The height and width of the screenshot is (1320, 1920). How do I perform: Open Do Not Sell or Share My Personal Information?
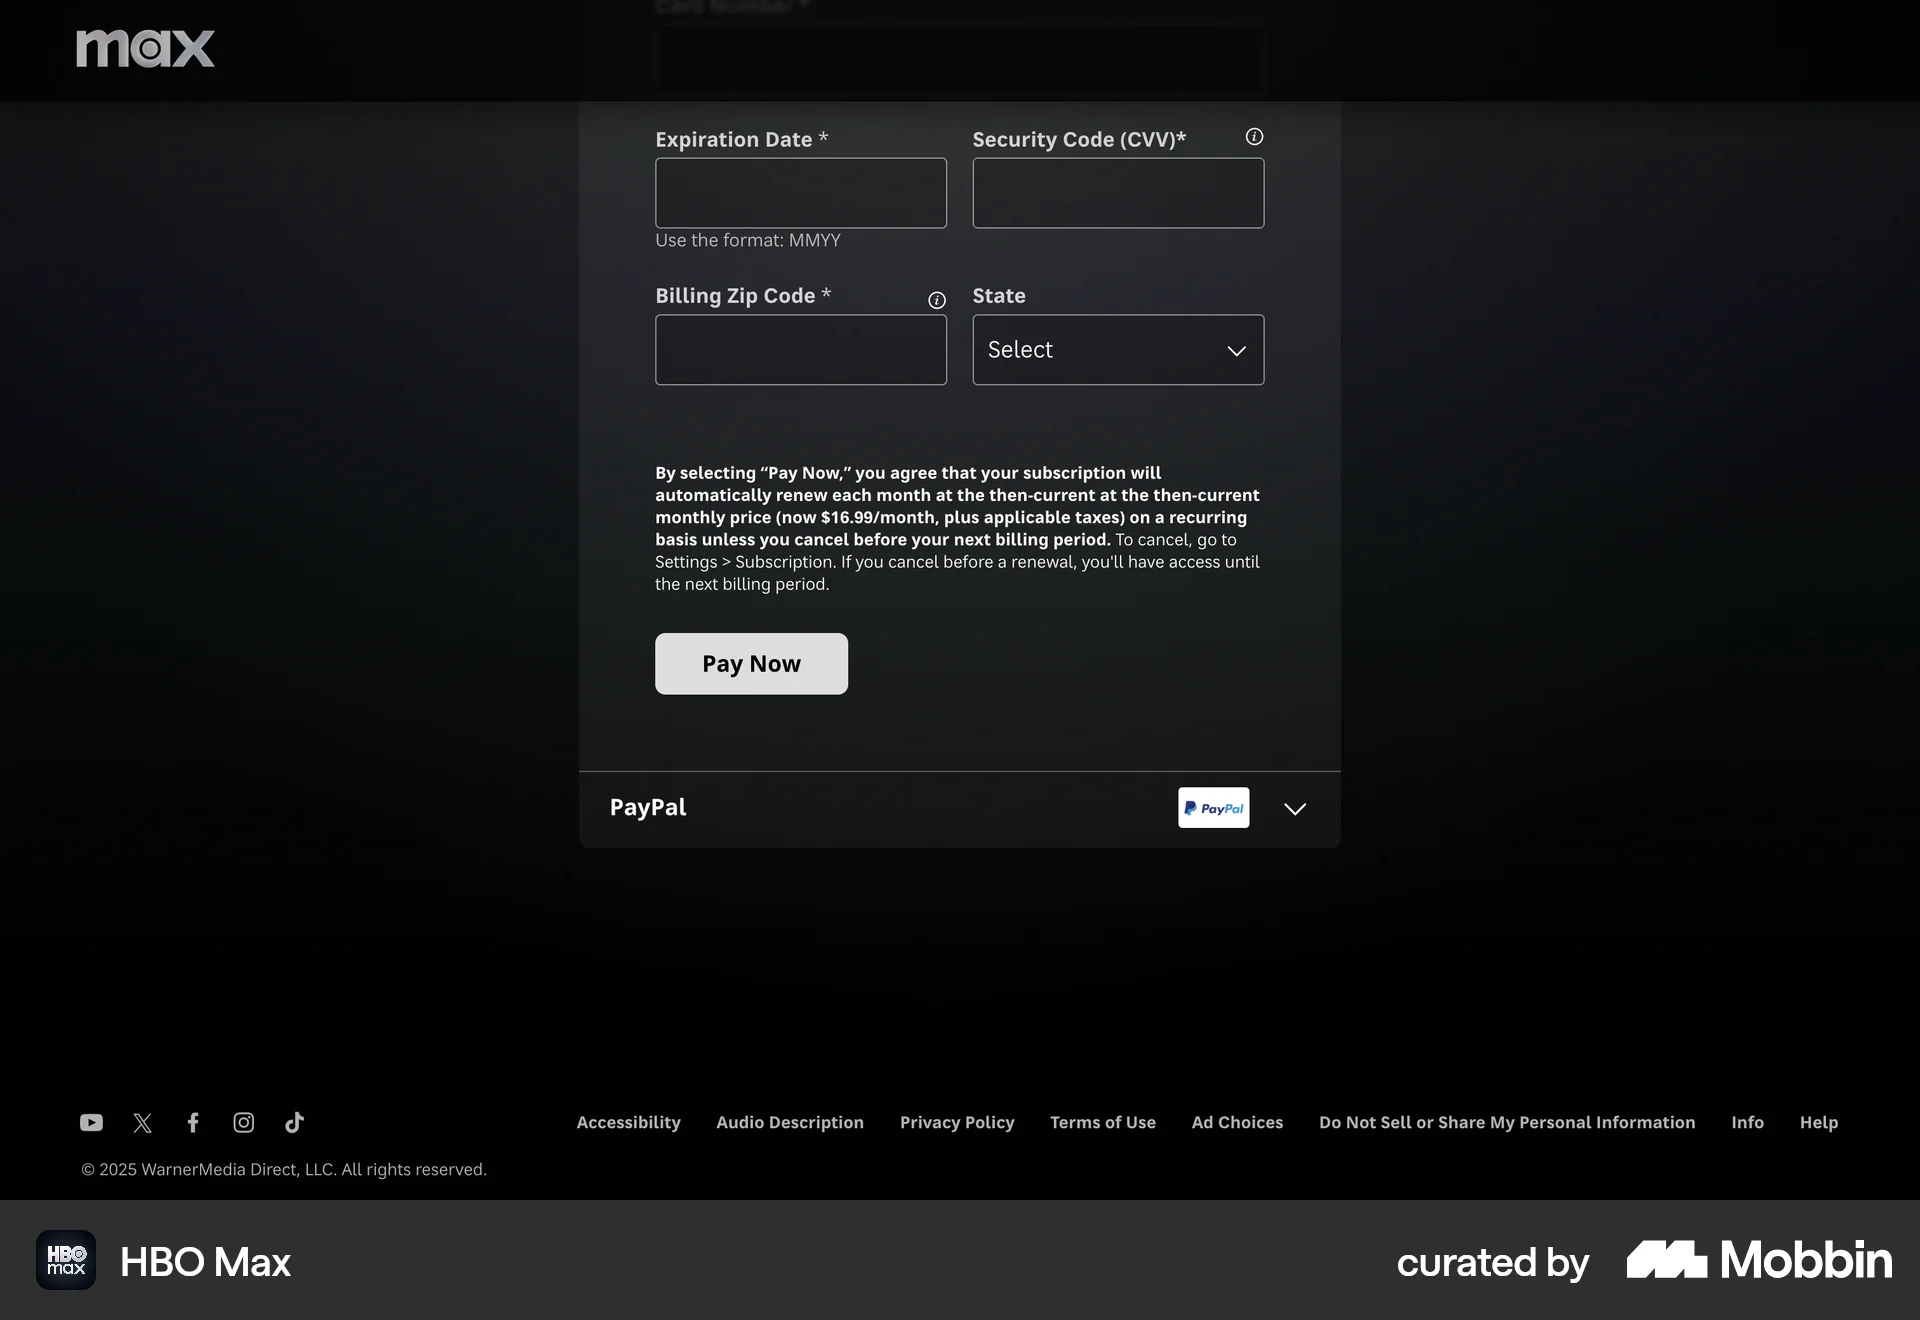pos(1506,1122)
